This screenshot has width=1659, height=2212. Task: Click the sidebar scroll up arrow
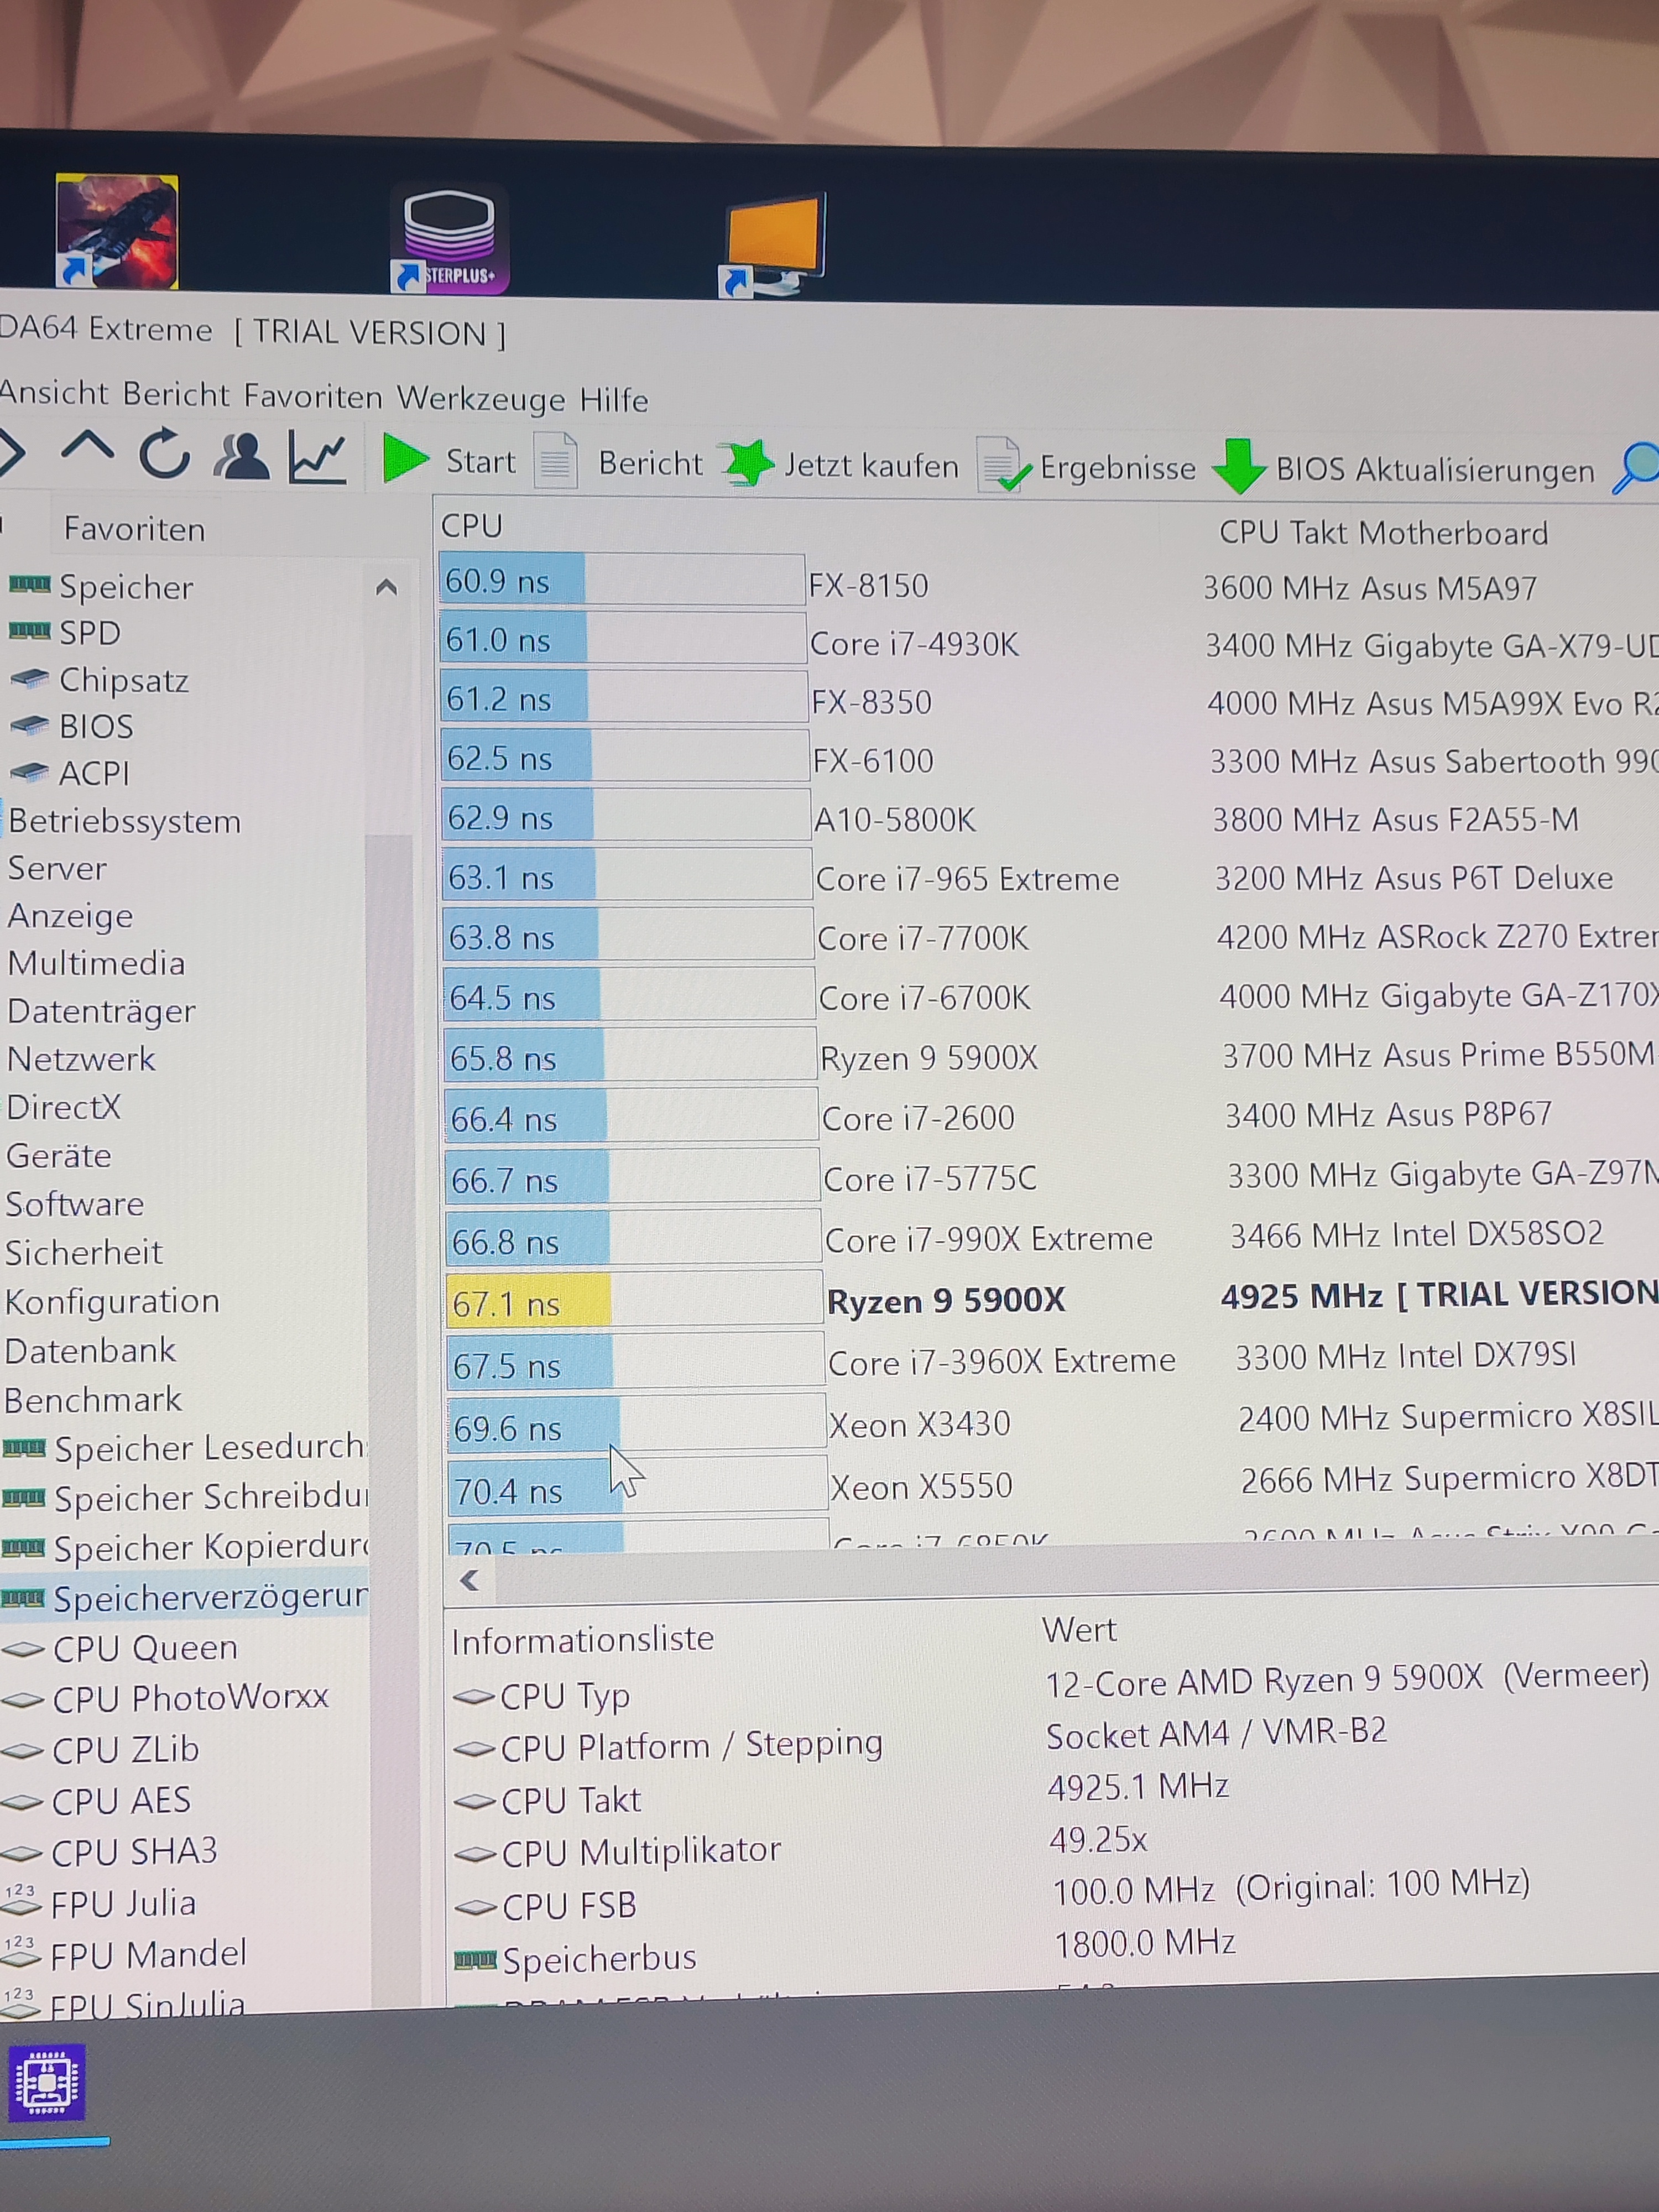387,587
